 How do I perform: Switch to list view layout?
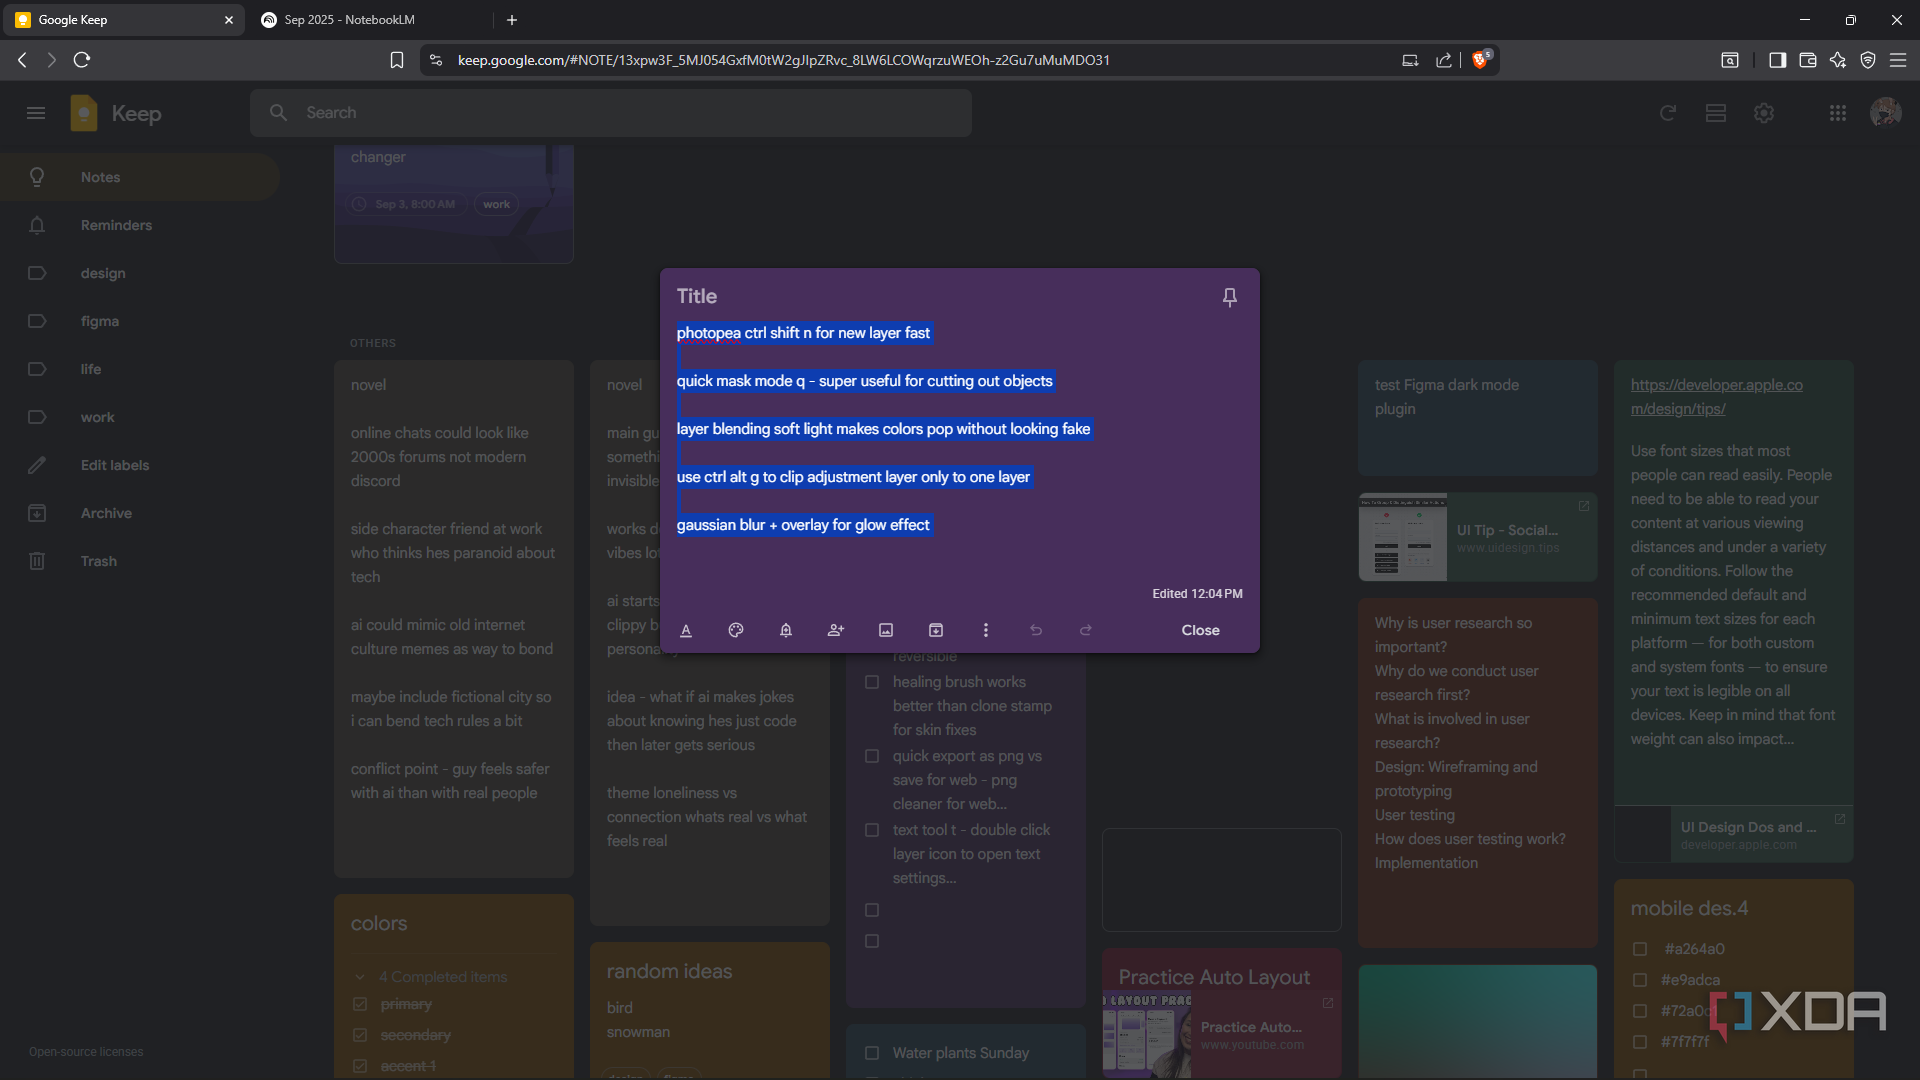[1716, 113]
